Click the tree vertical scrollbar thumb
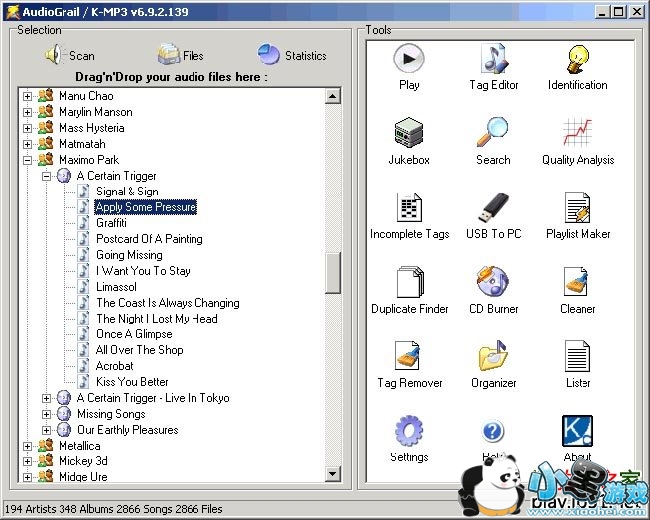 point(333,273)
